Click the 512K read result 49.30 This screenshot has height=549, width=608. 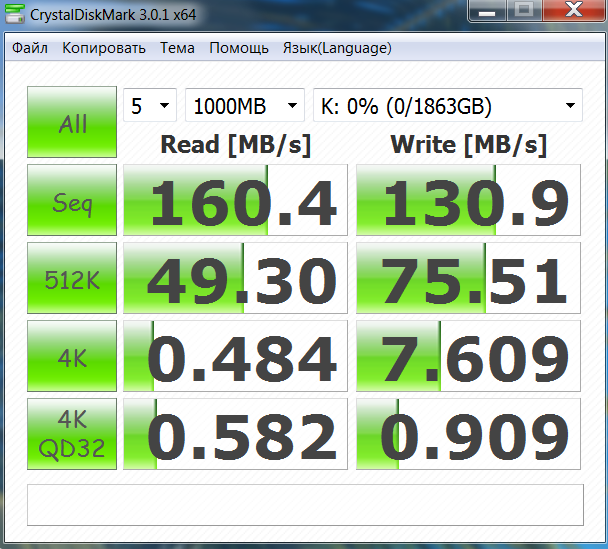pyautogui.click(x=235, y=278)
